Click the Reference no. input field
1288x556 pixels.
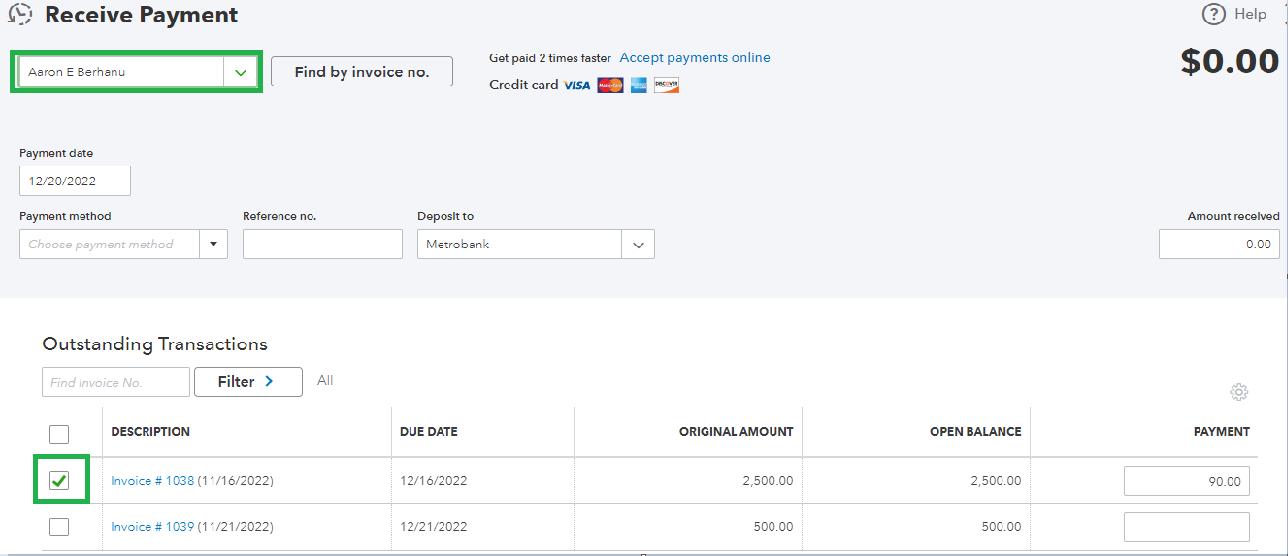click(322, 244)
